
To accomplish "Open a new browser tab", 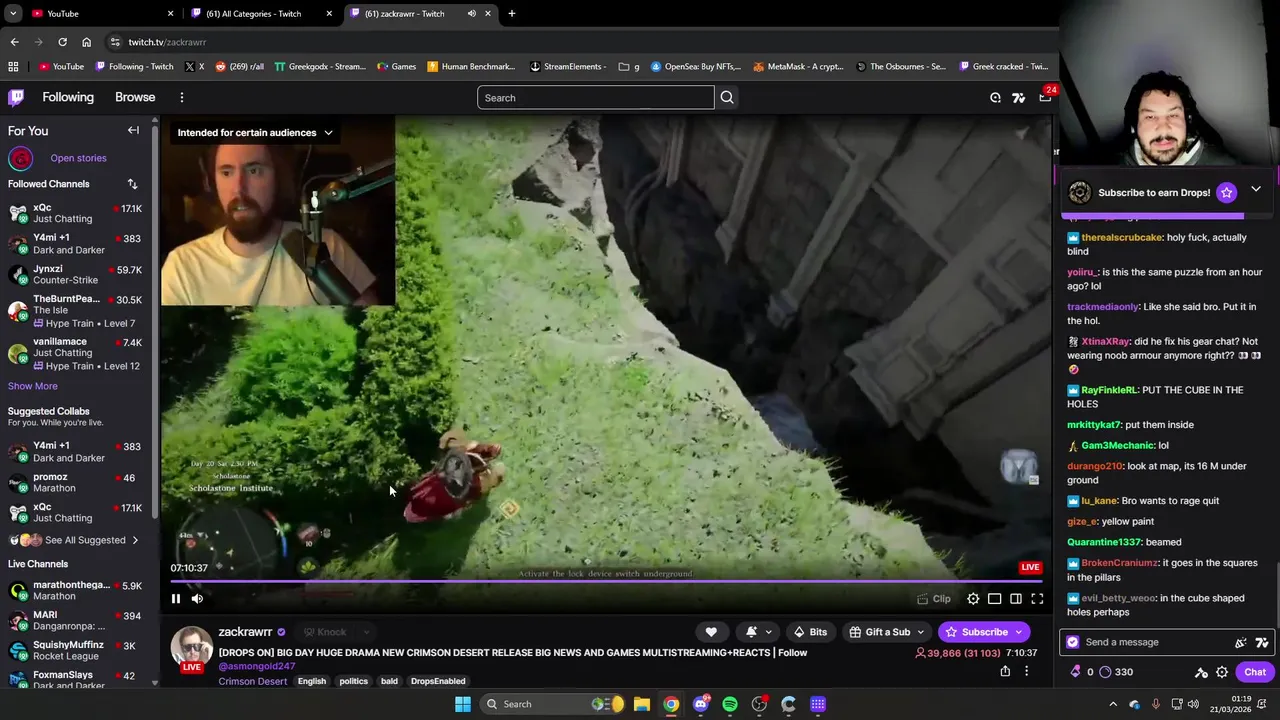I will point(511,13).
